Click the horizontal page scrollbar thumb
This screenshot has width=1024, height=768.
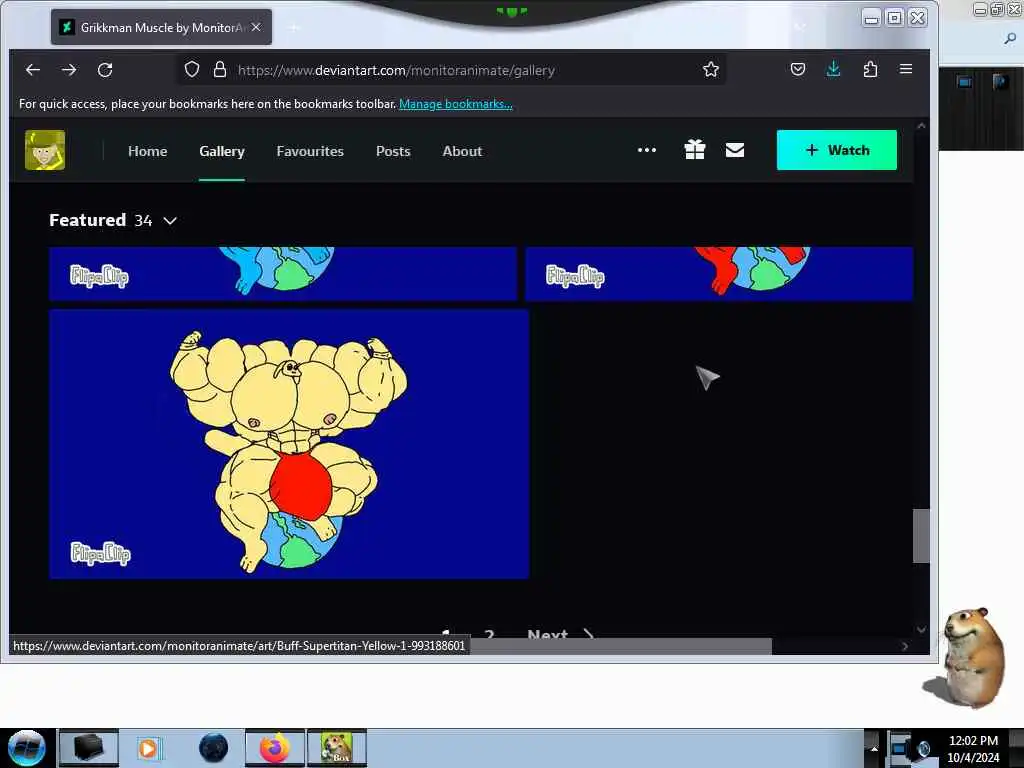coord(620,646)
